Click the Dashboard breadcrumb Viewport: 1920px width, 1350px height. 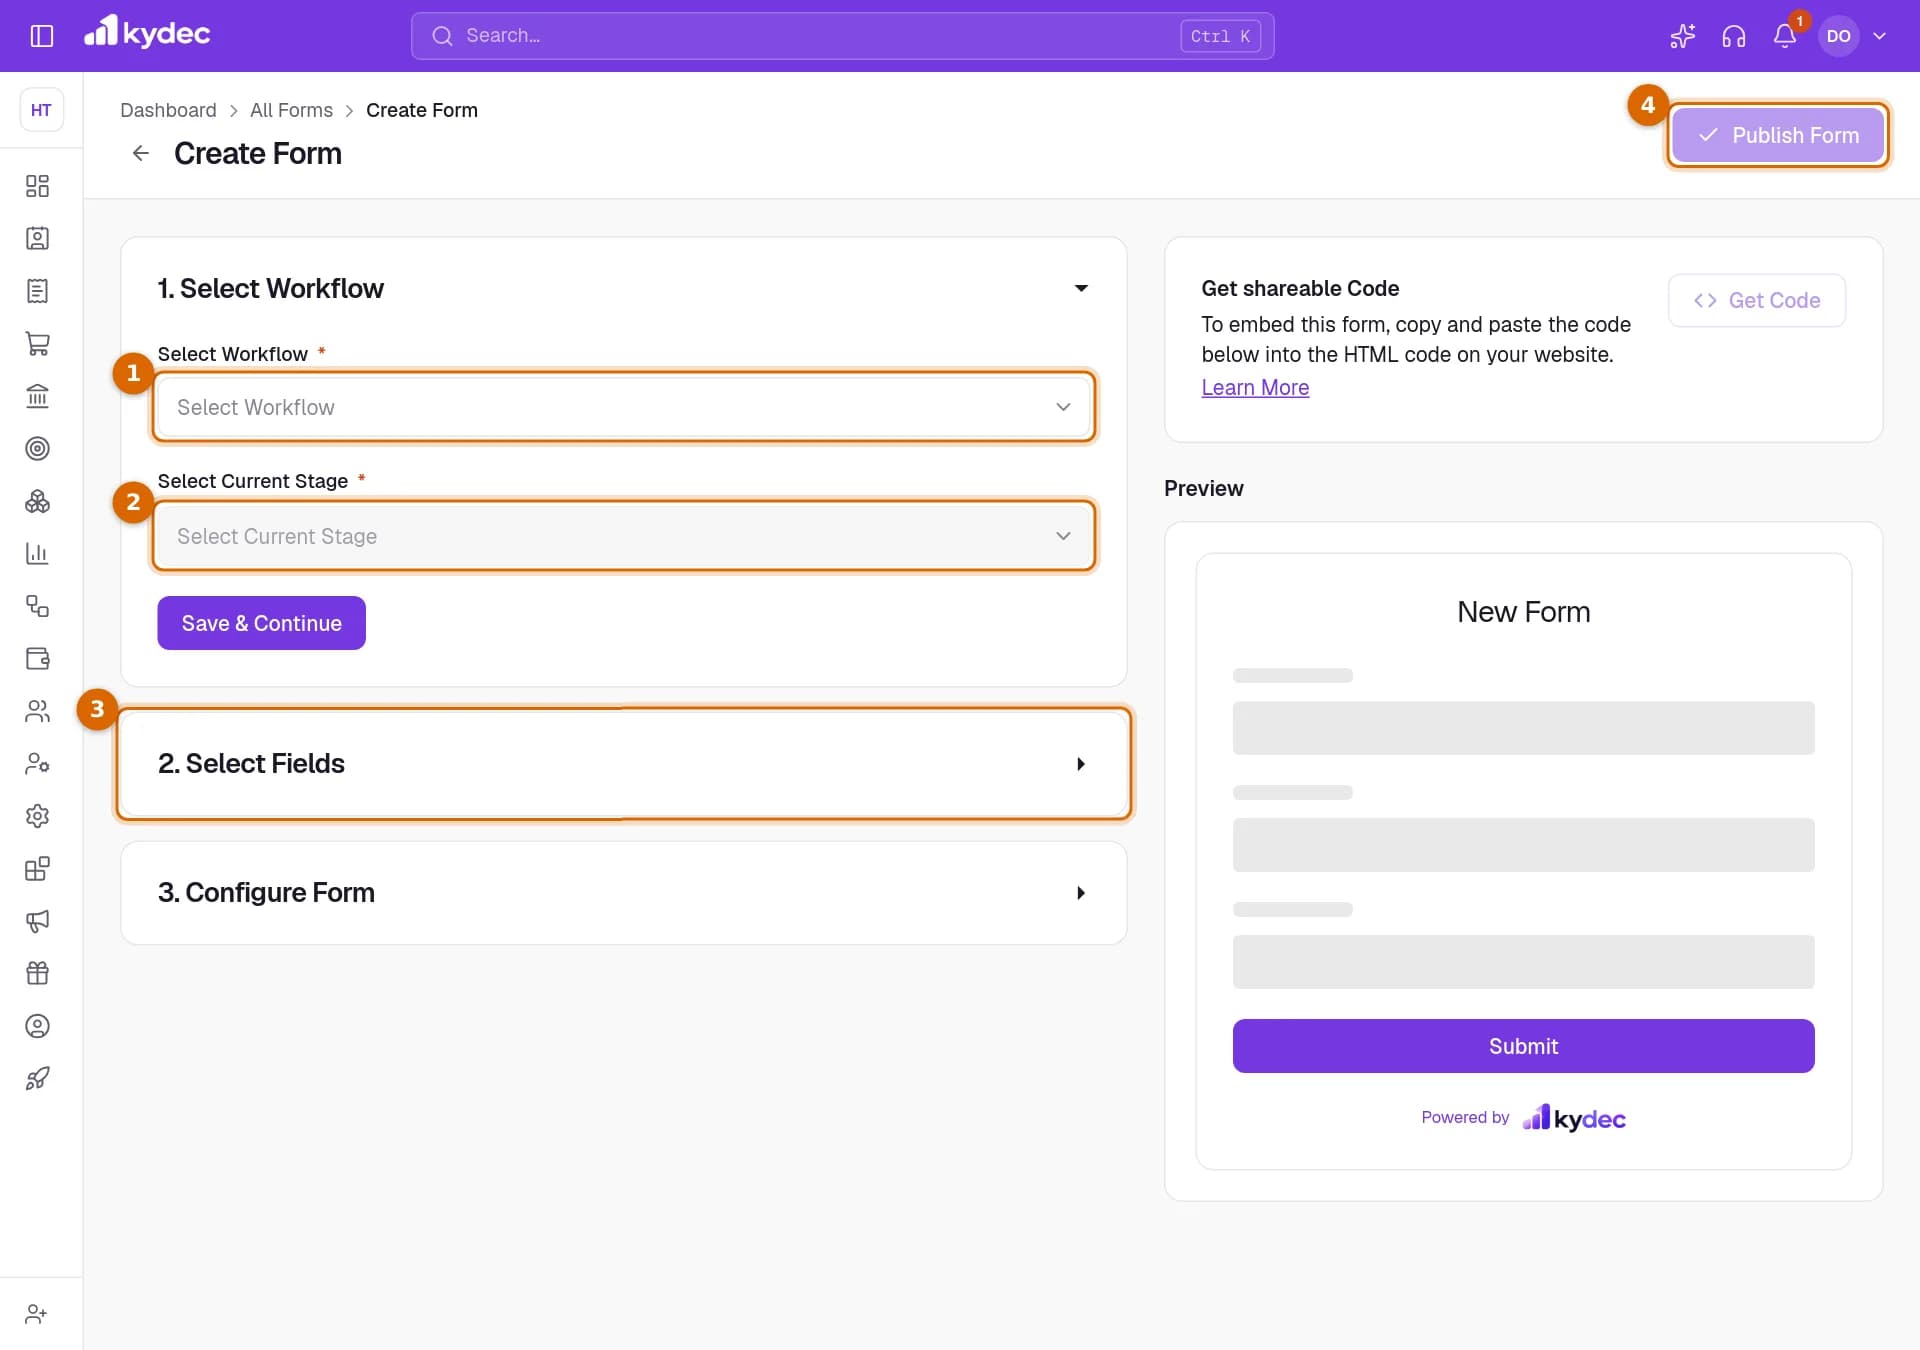[168, 110]
